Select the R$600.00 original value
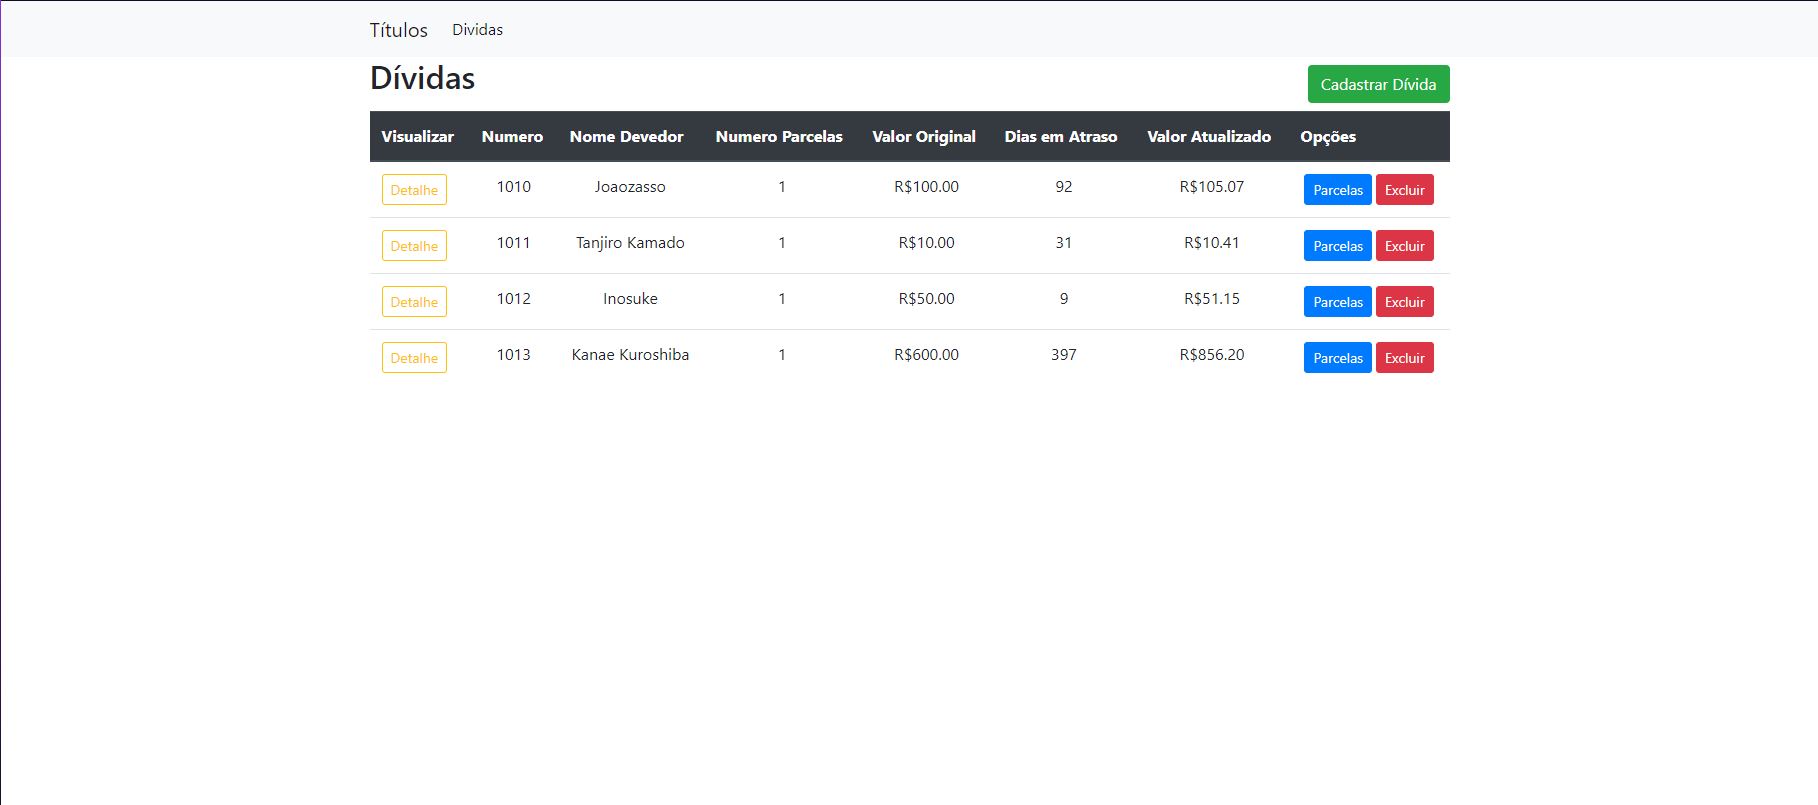1818x805 pixels. (x=926, y=355)
